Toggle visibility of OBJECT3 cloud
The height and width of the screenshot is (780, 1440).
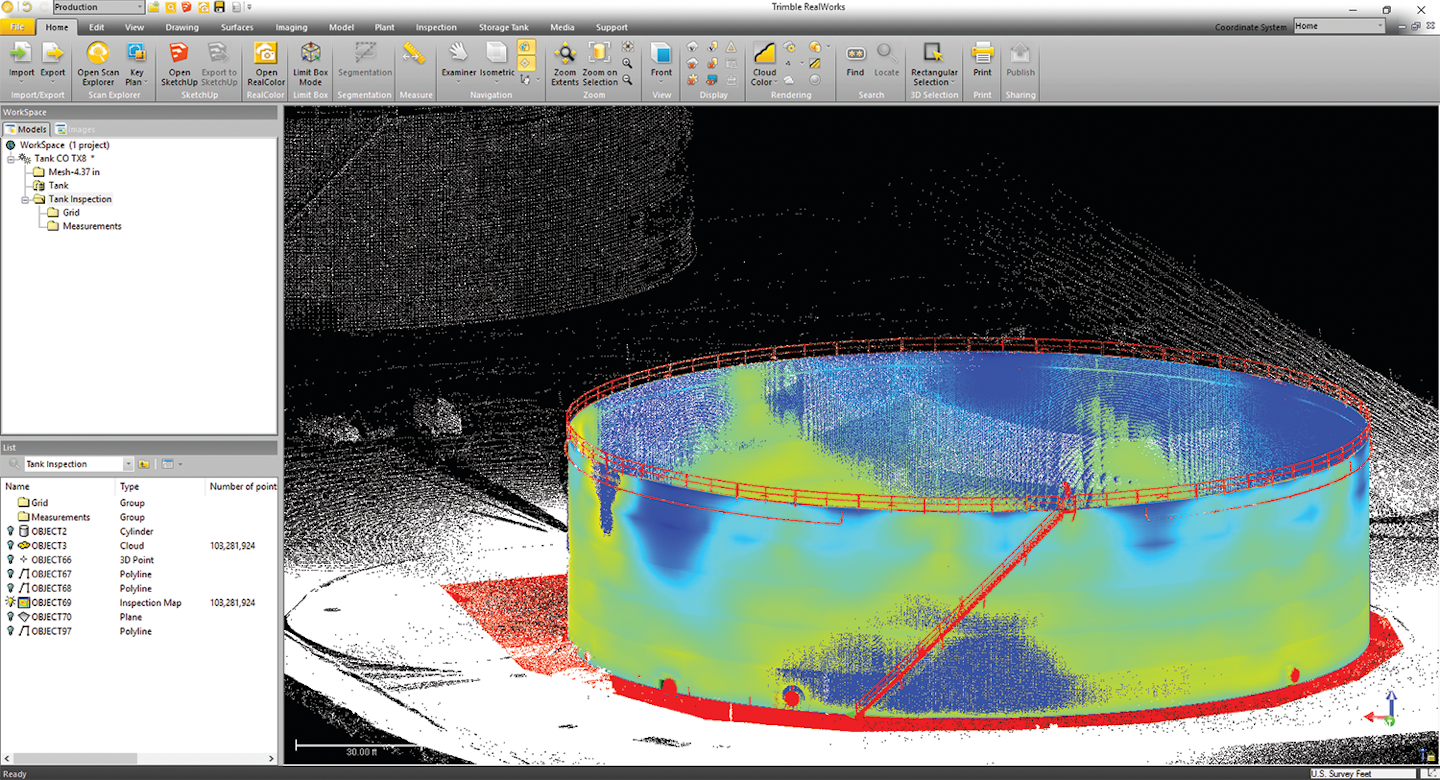[x=9, y=545]
